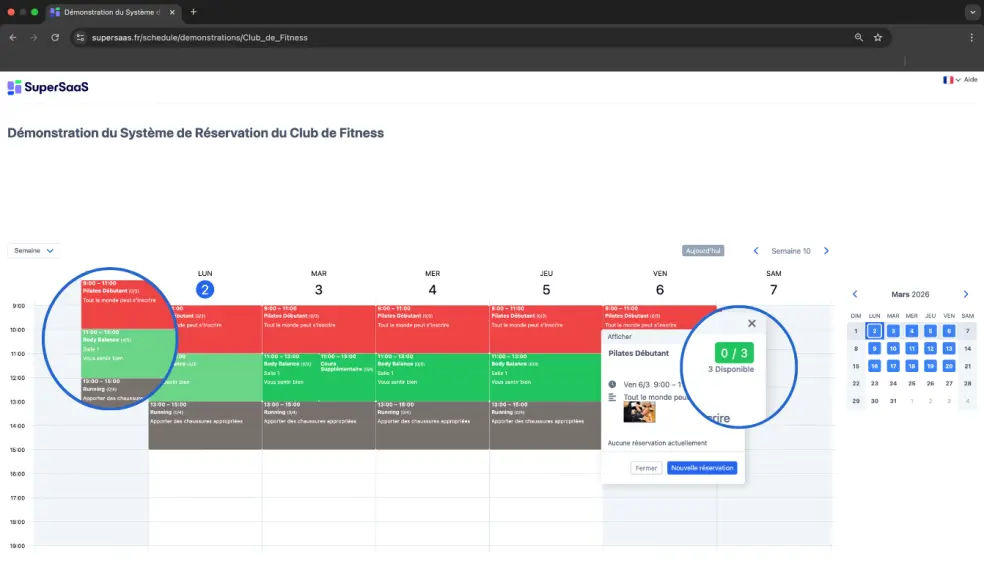Jump to today with Aujourd'hui button
The image size is (984, 587).
point(703,251)
